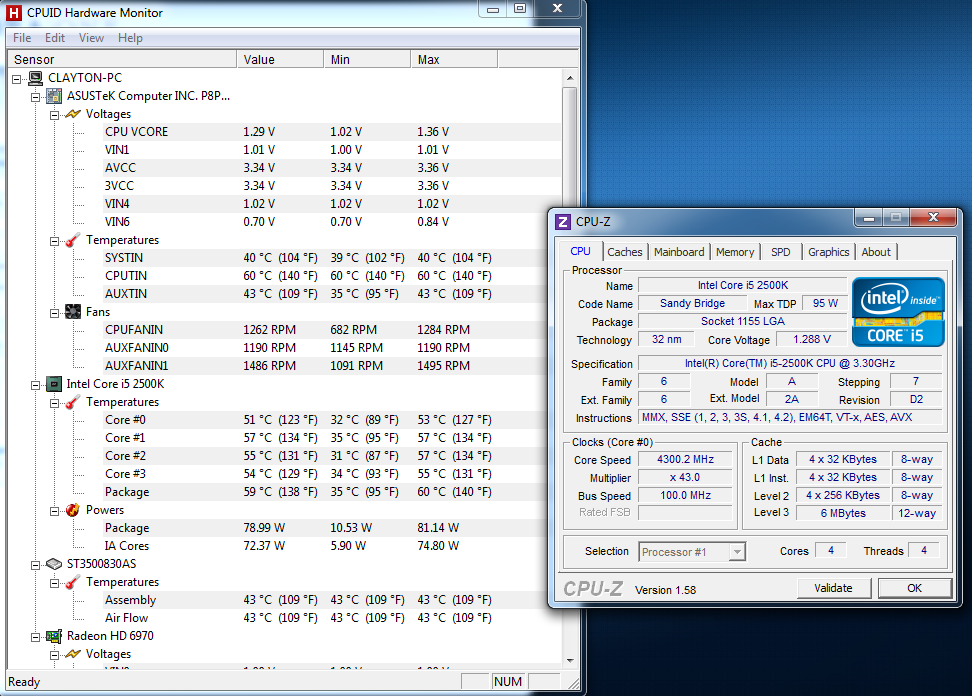Click the CLAYTON-PC computer icon
The image size is (973, 696).
click(35, 78)
